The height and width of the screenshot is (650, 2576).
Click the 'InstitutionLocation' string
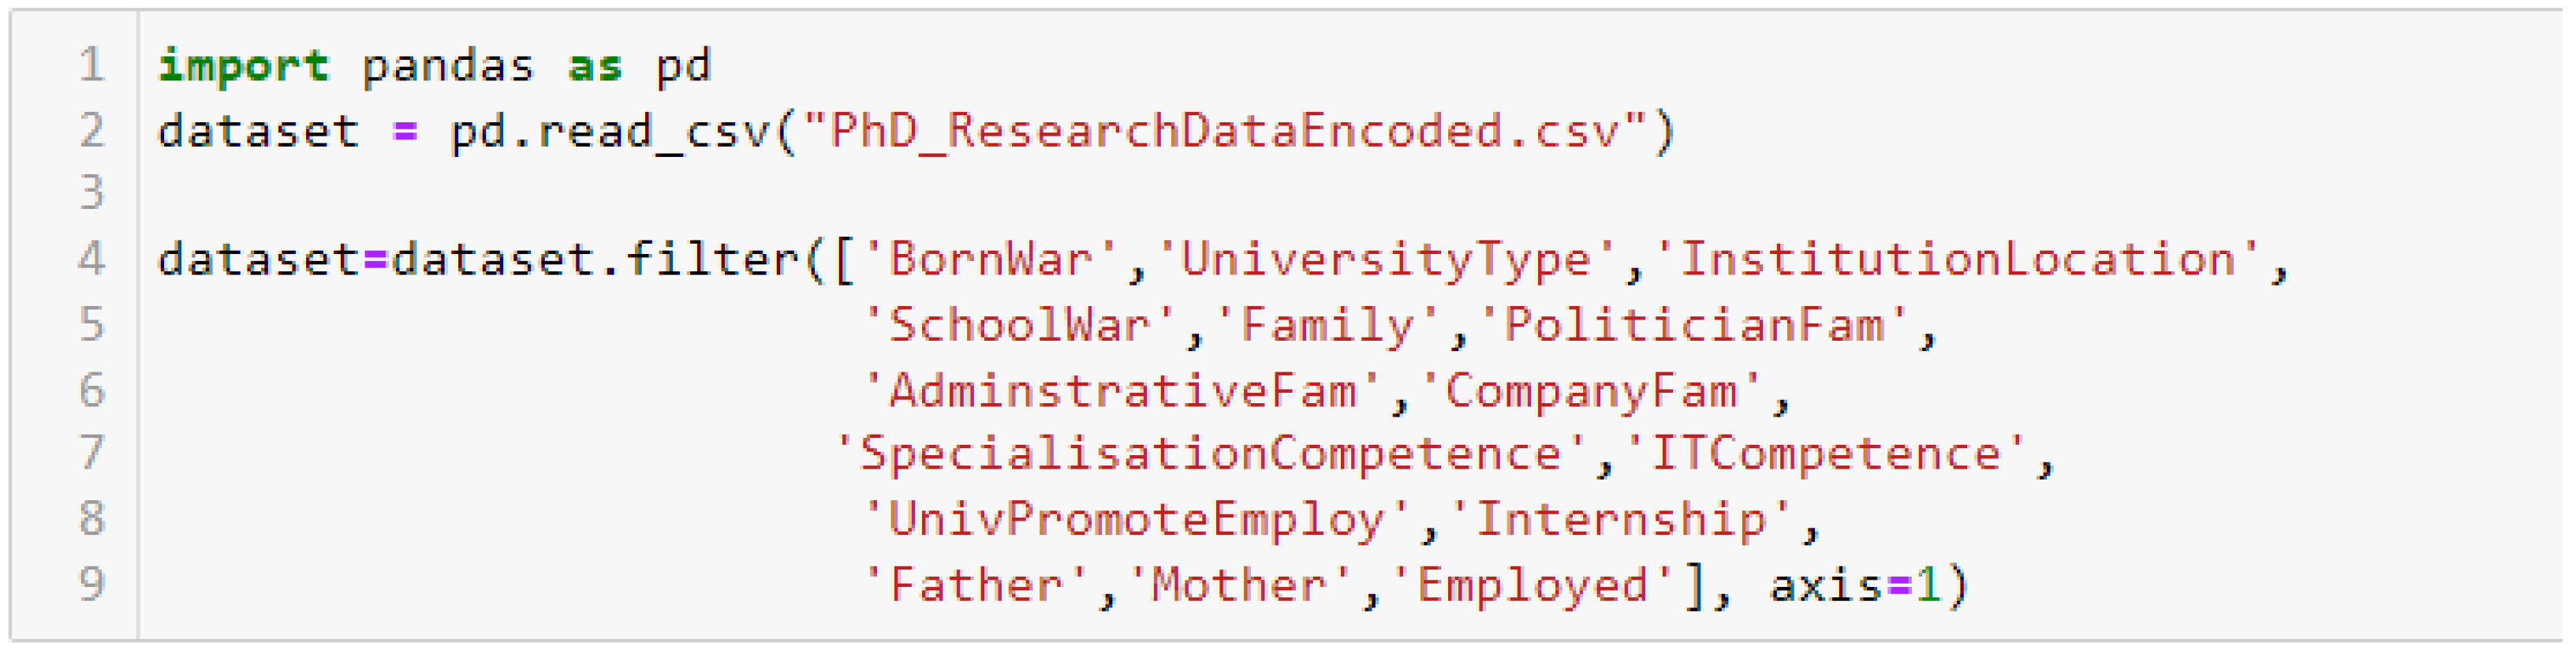[1957, 260]
